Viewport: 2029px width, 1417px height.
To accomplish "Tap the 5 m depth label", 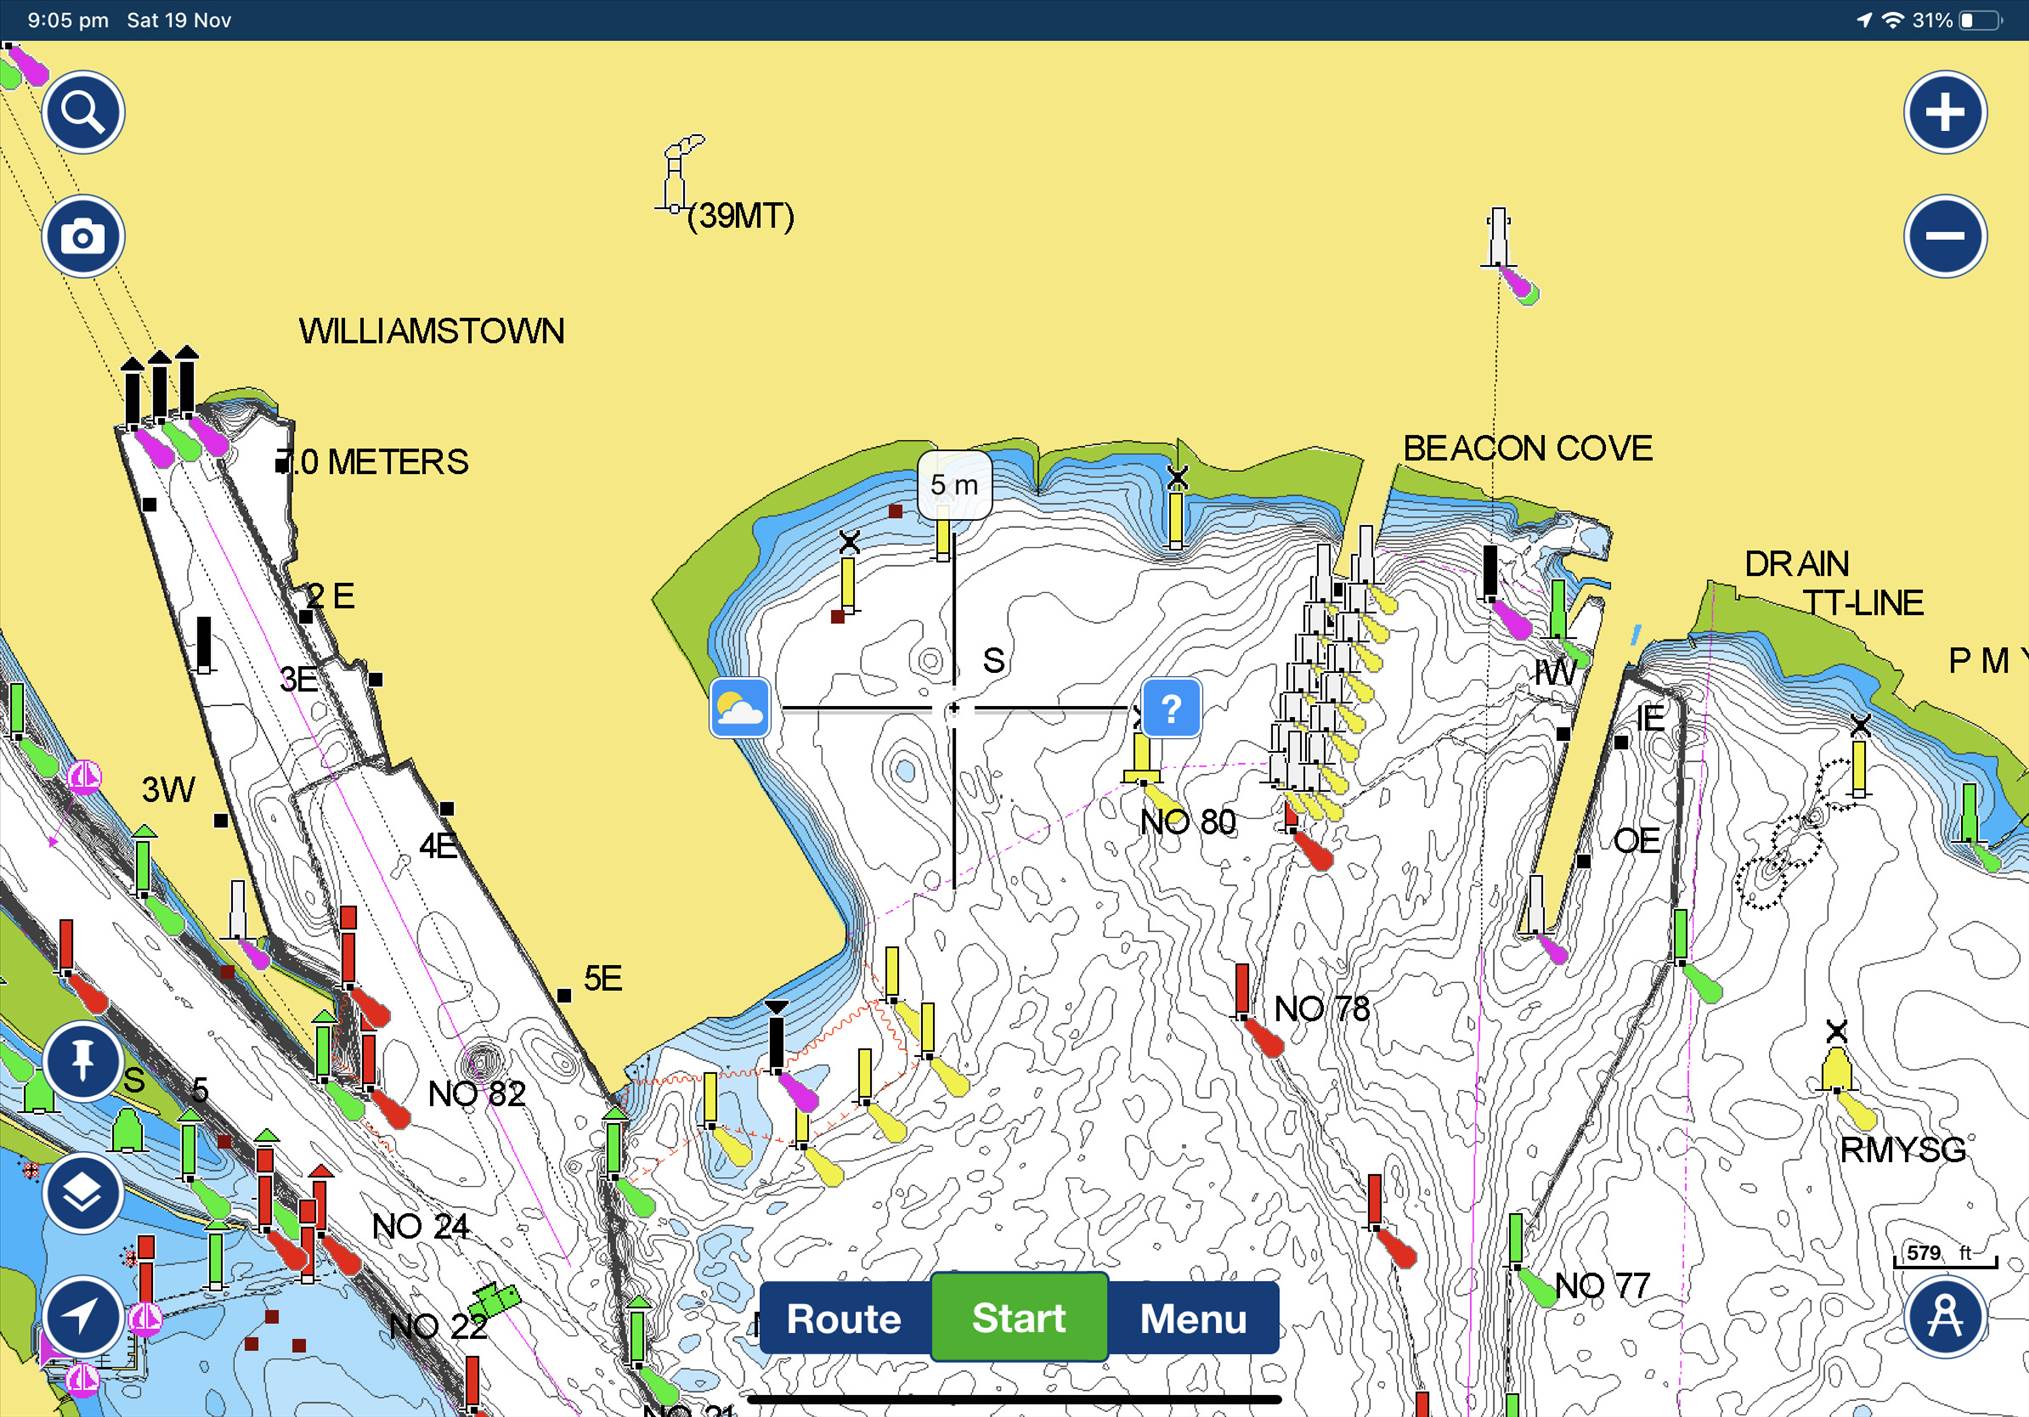I will point(954,485).
